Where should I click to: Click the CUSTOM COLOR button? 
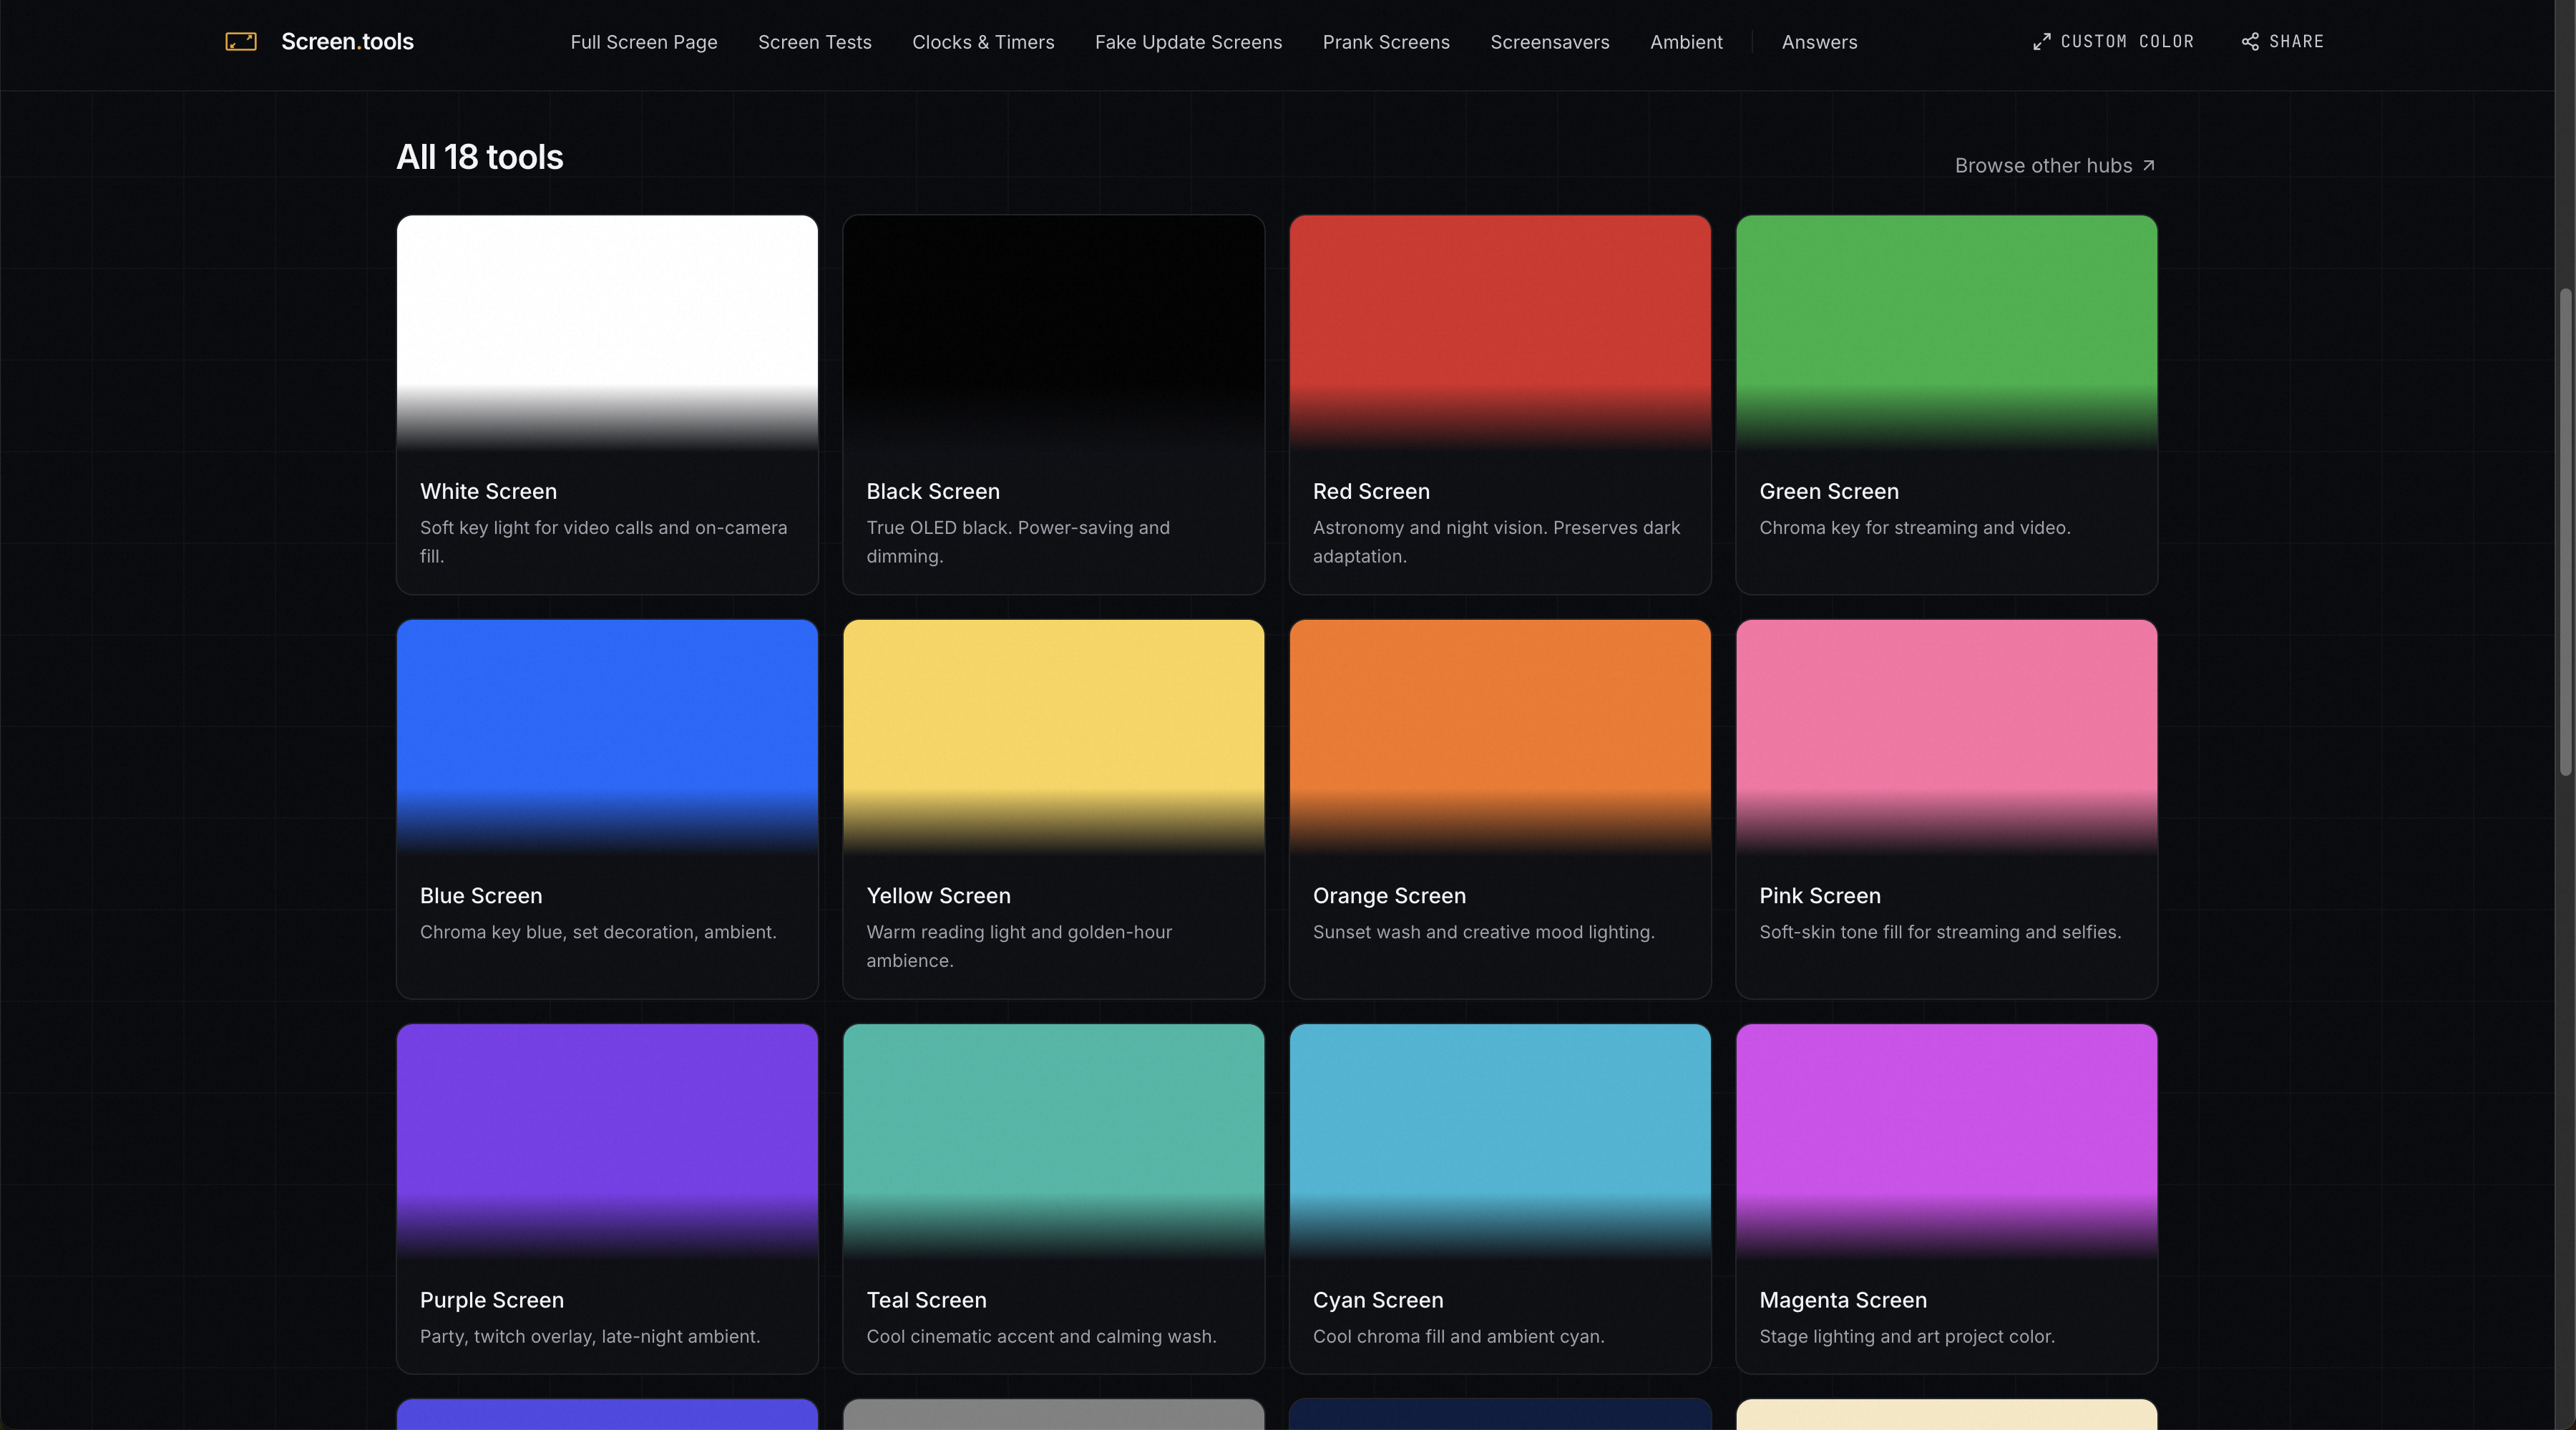2113,42
